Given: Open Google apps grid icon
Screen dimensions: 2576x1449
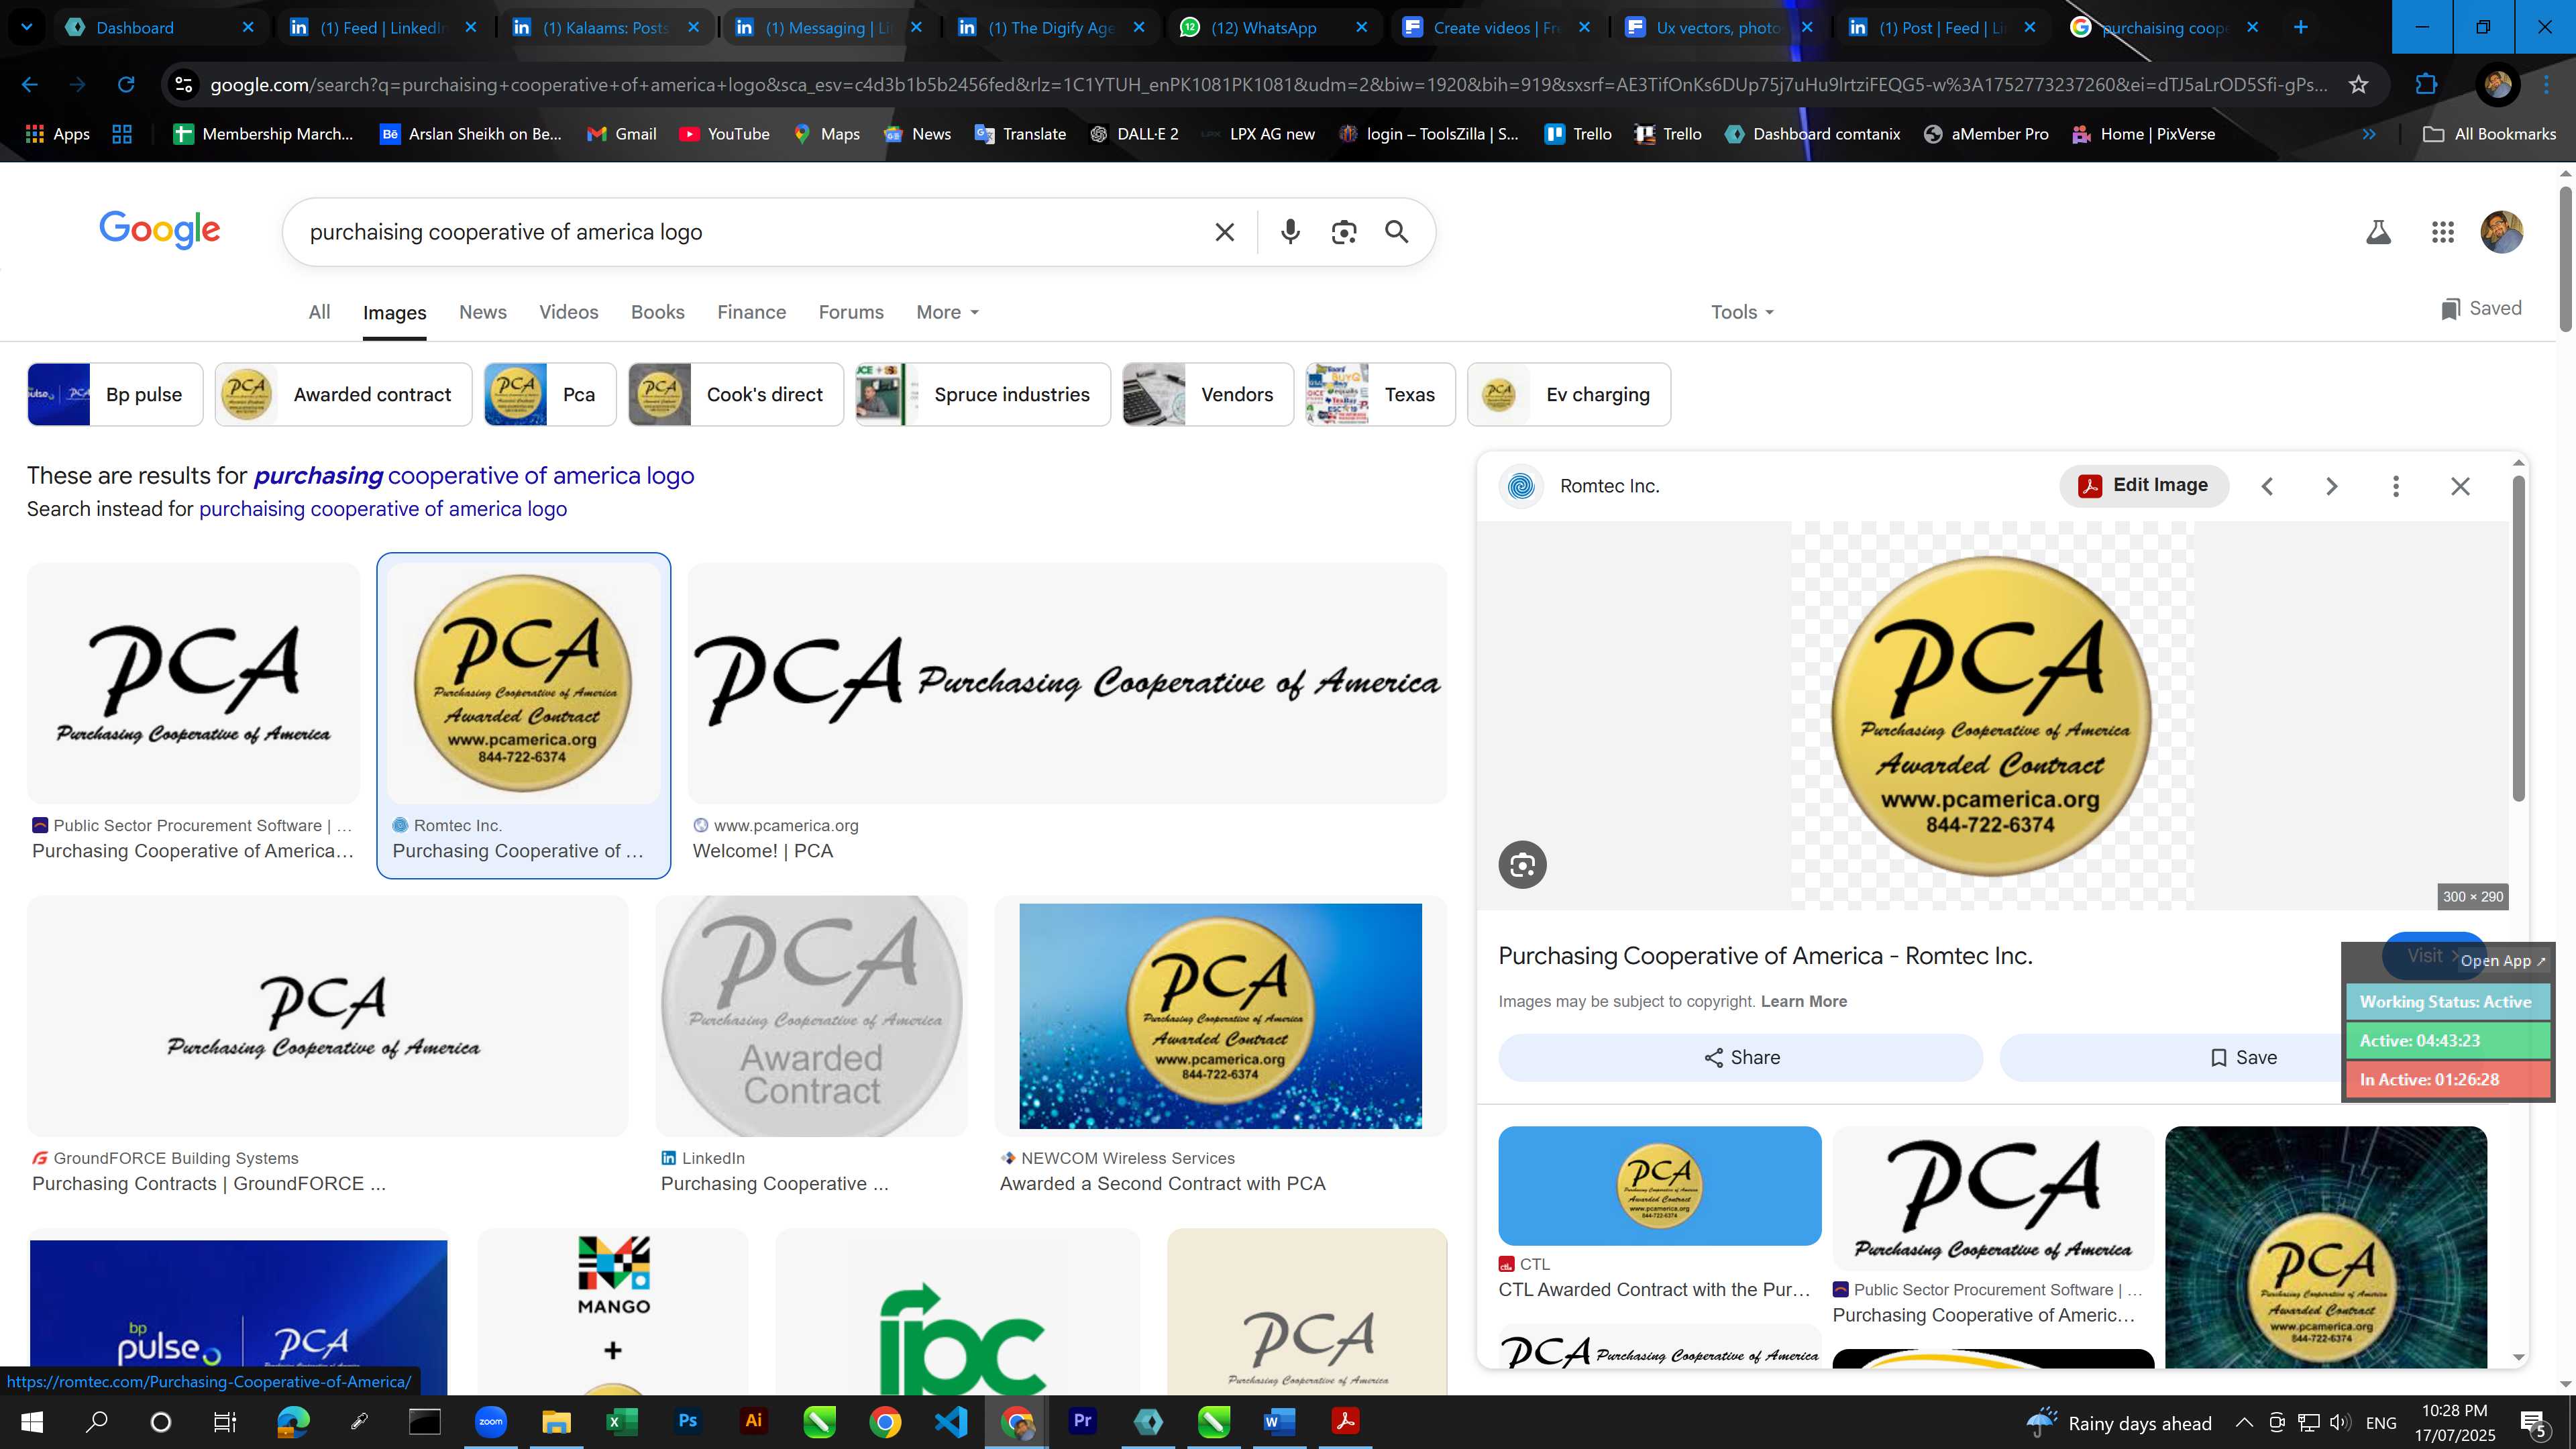Looking at the screenshot, I should (x=2443, y=232).
